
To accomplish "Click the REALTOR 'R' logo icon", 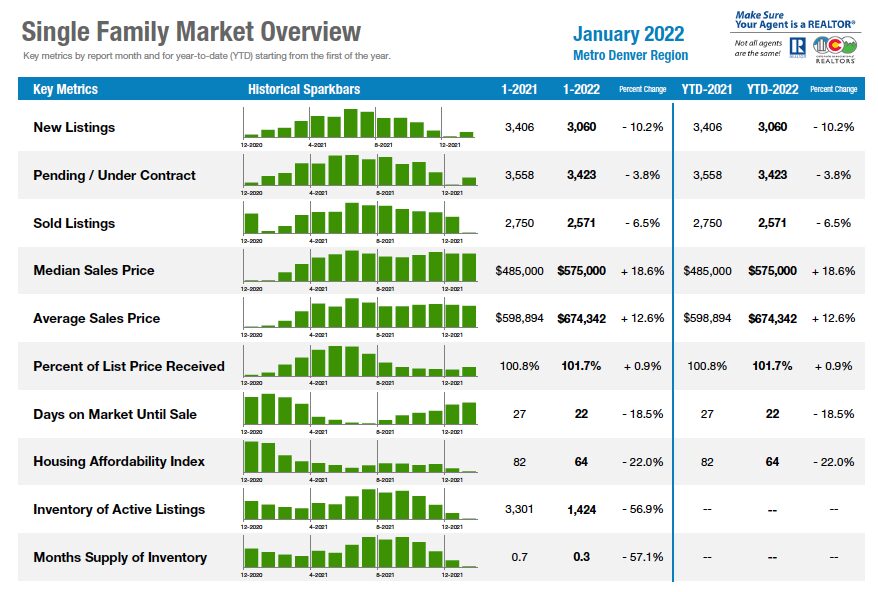I will [797, 48].
